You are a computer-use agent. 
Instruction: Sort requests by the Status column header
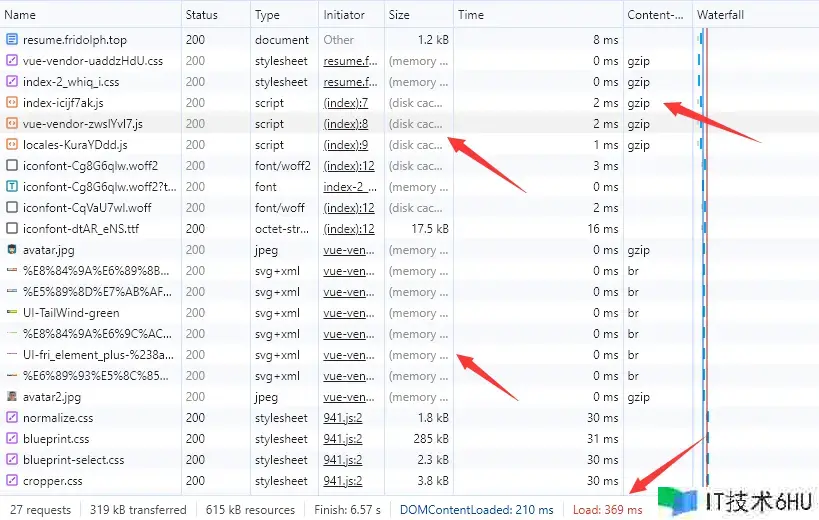(201, 15)
